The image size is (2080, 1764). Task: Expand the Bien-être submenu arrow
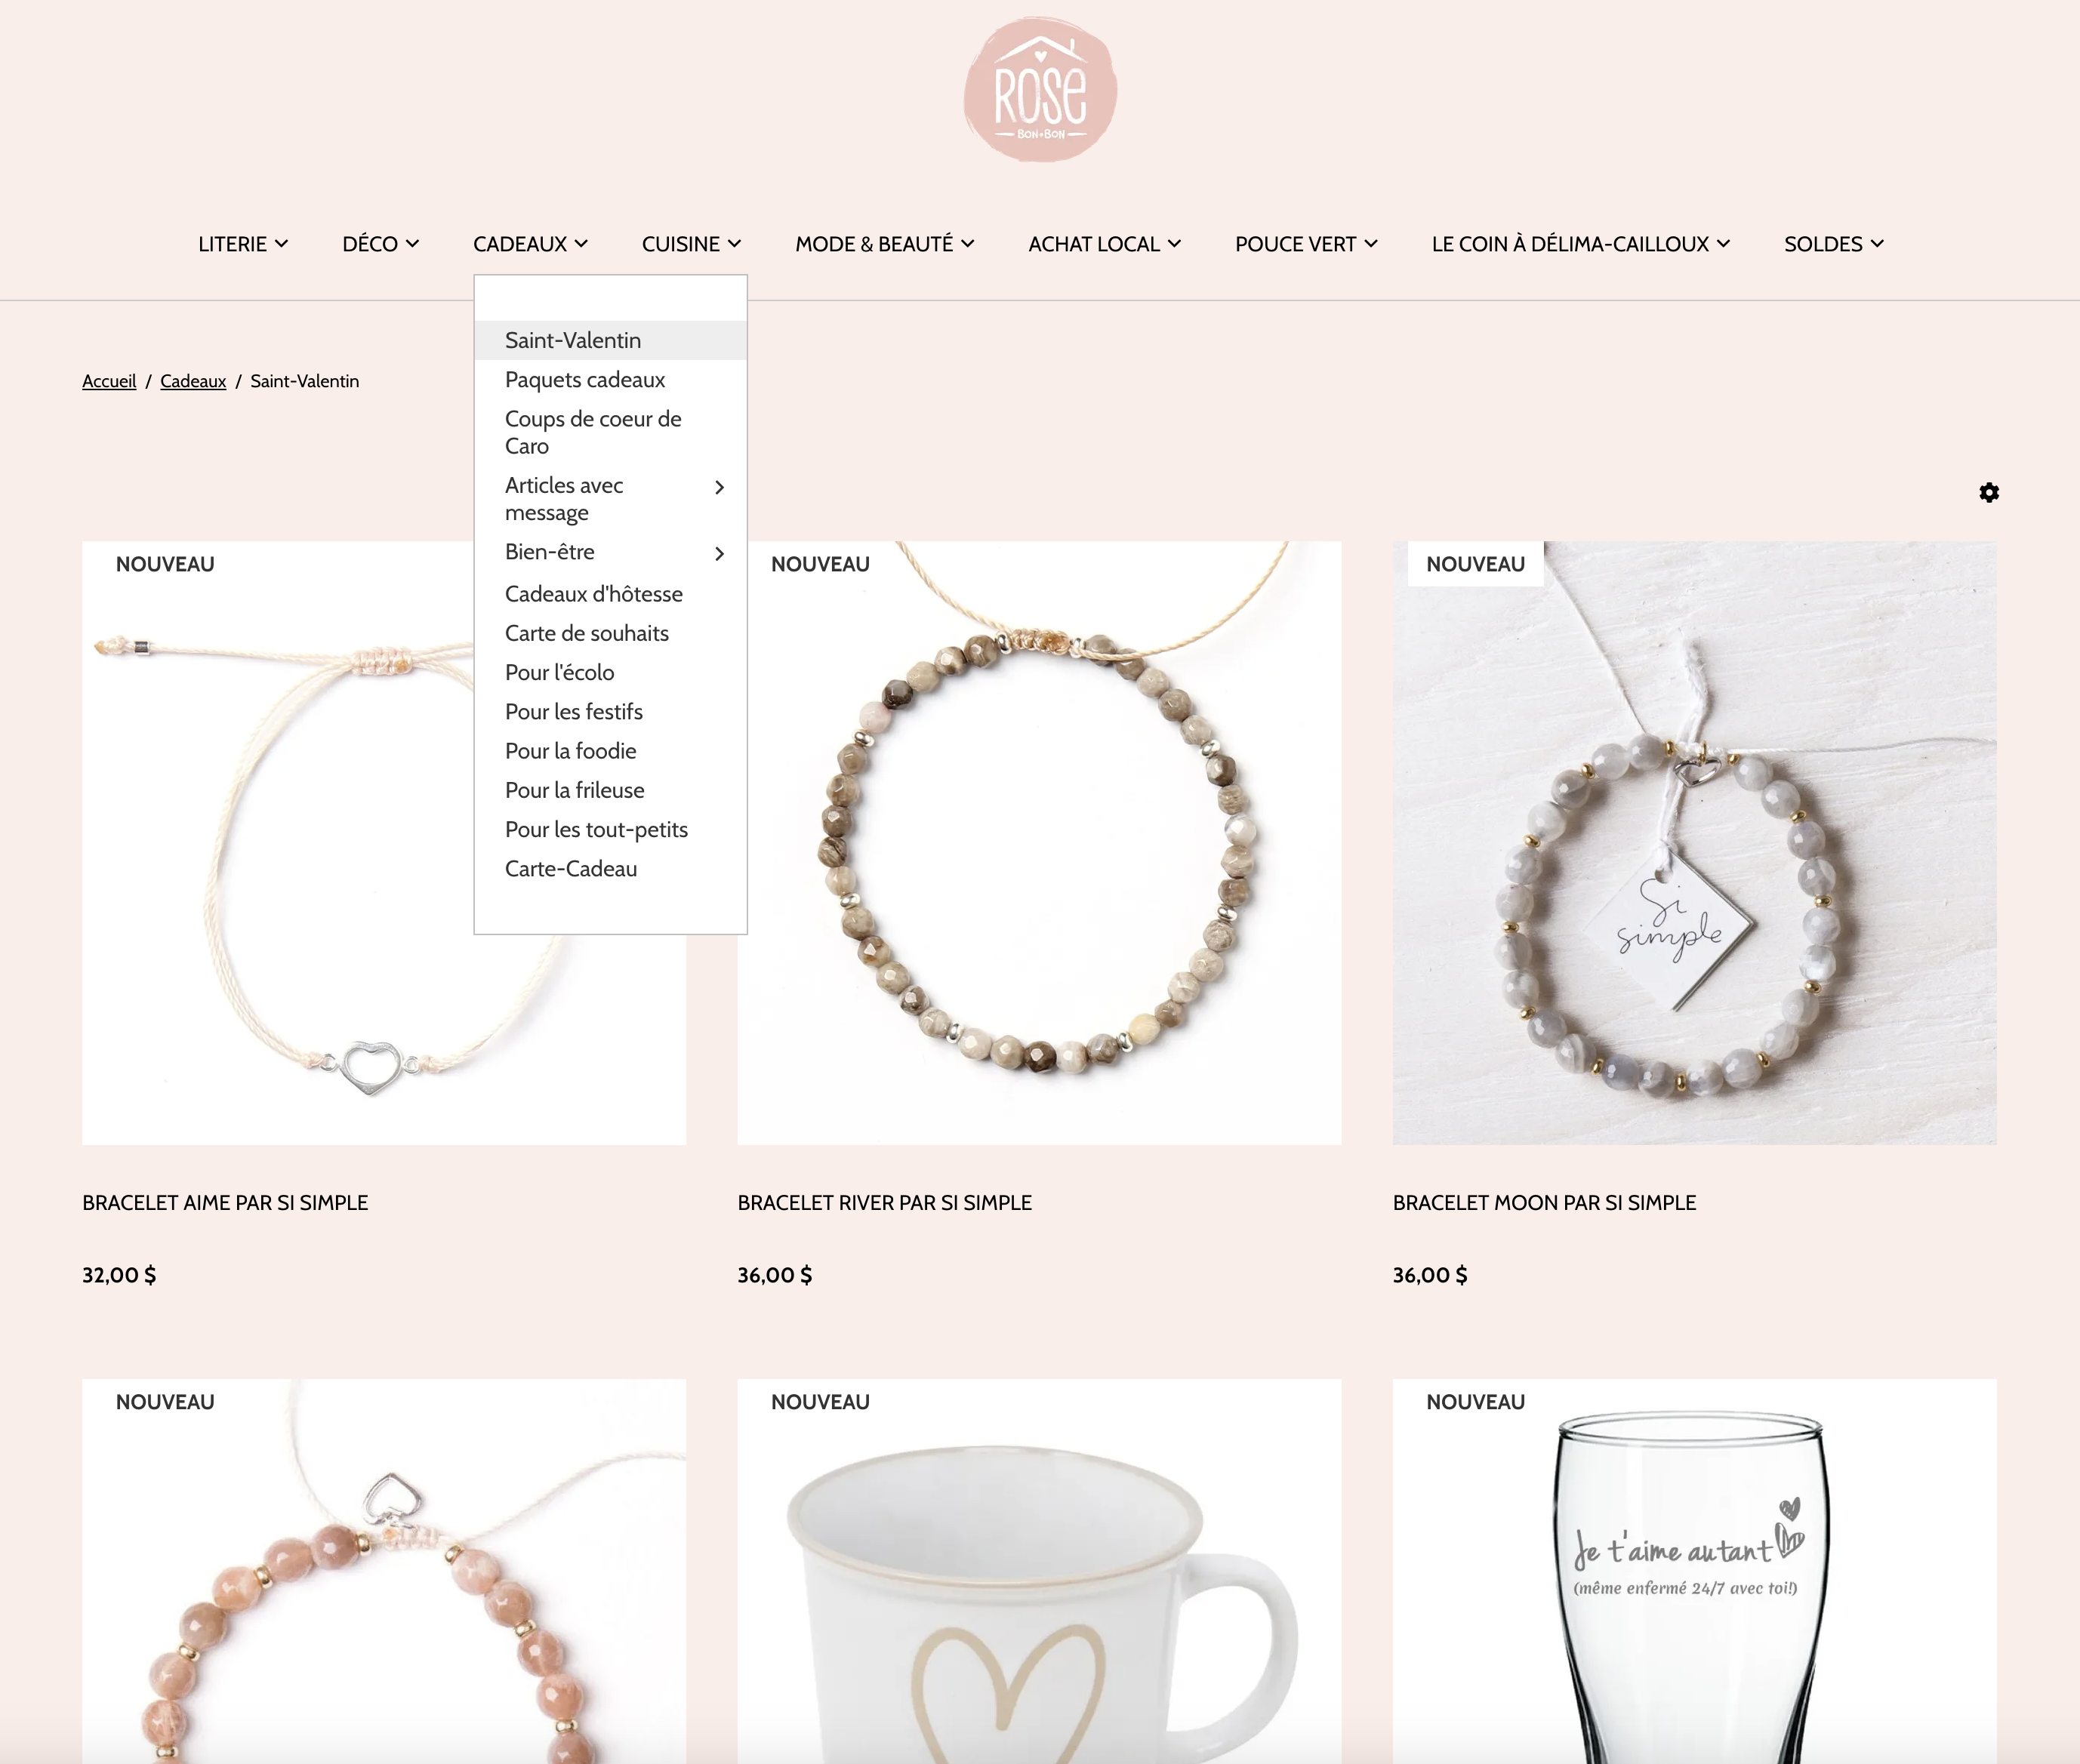(x=719, y=553)
